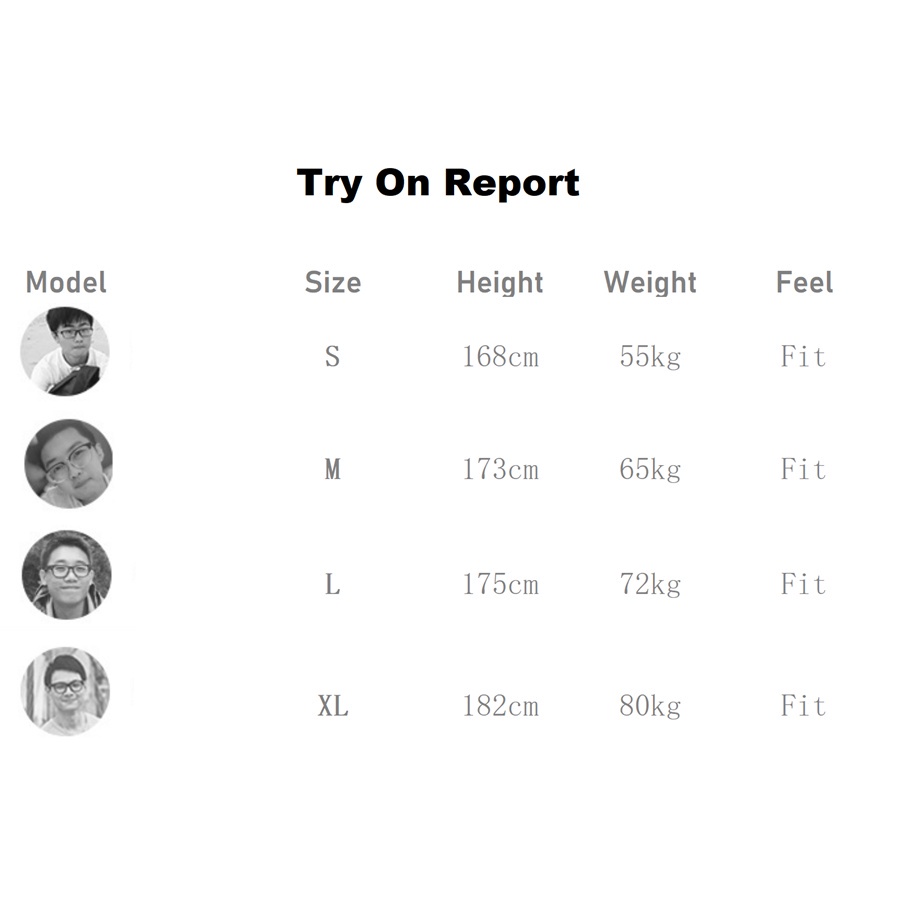The width and height of the screenshot is (900, 900).
Task: Select the Feel column header
Action: tap(804, 283)
